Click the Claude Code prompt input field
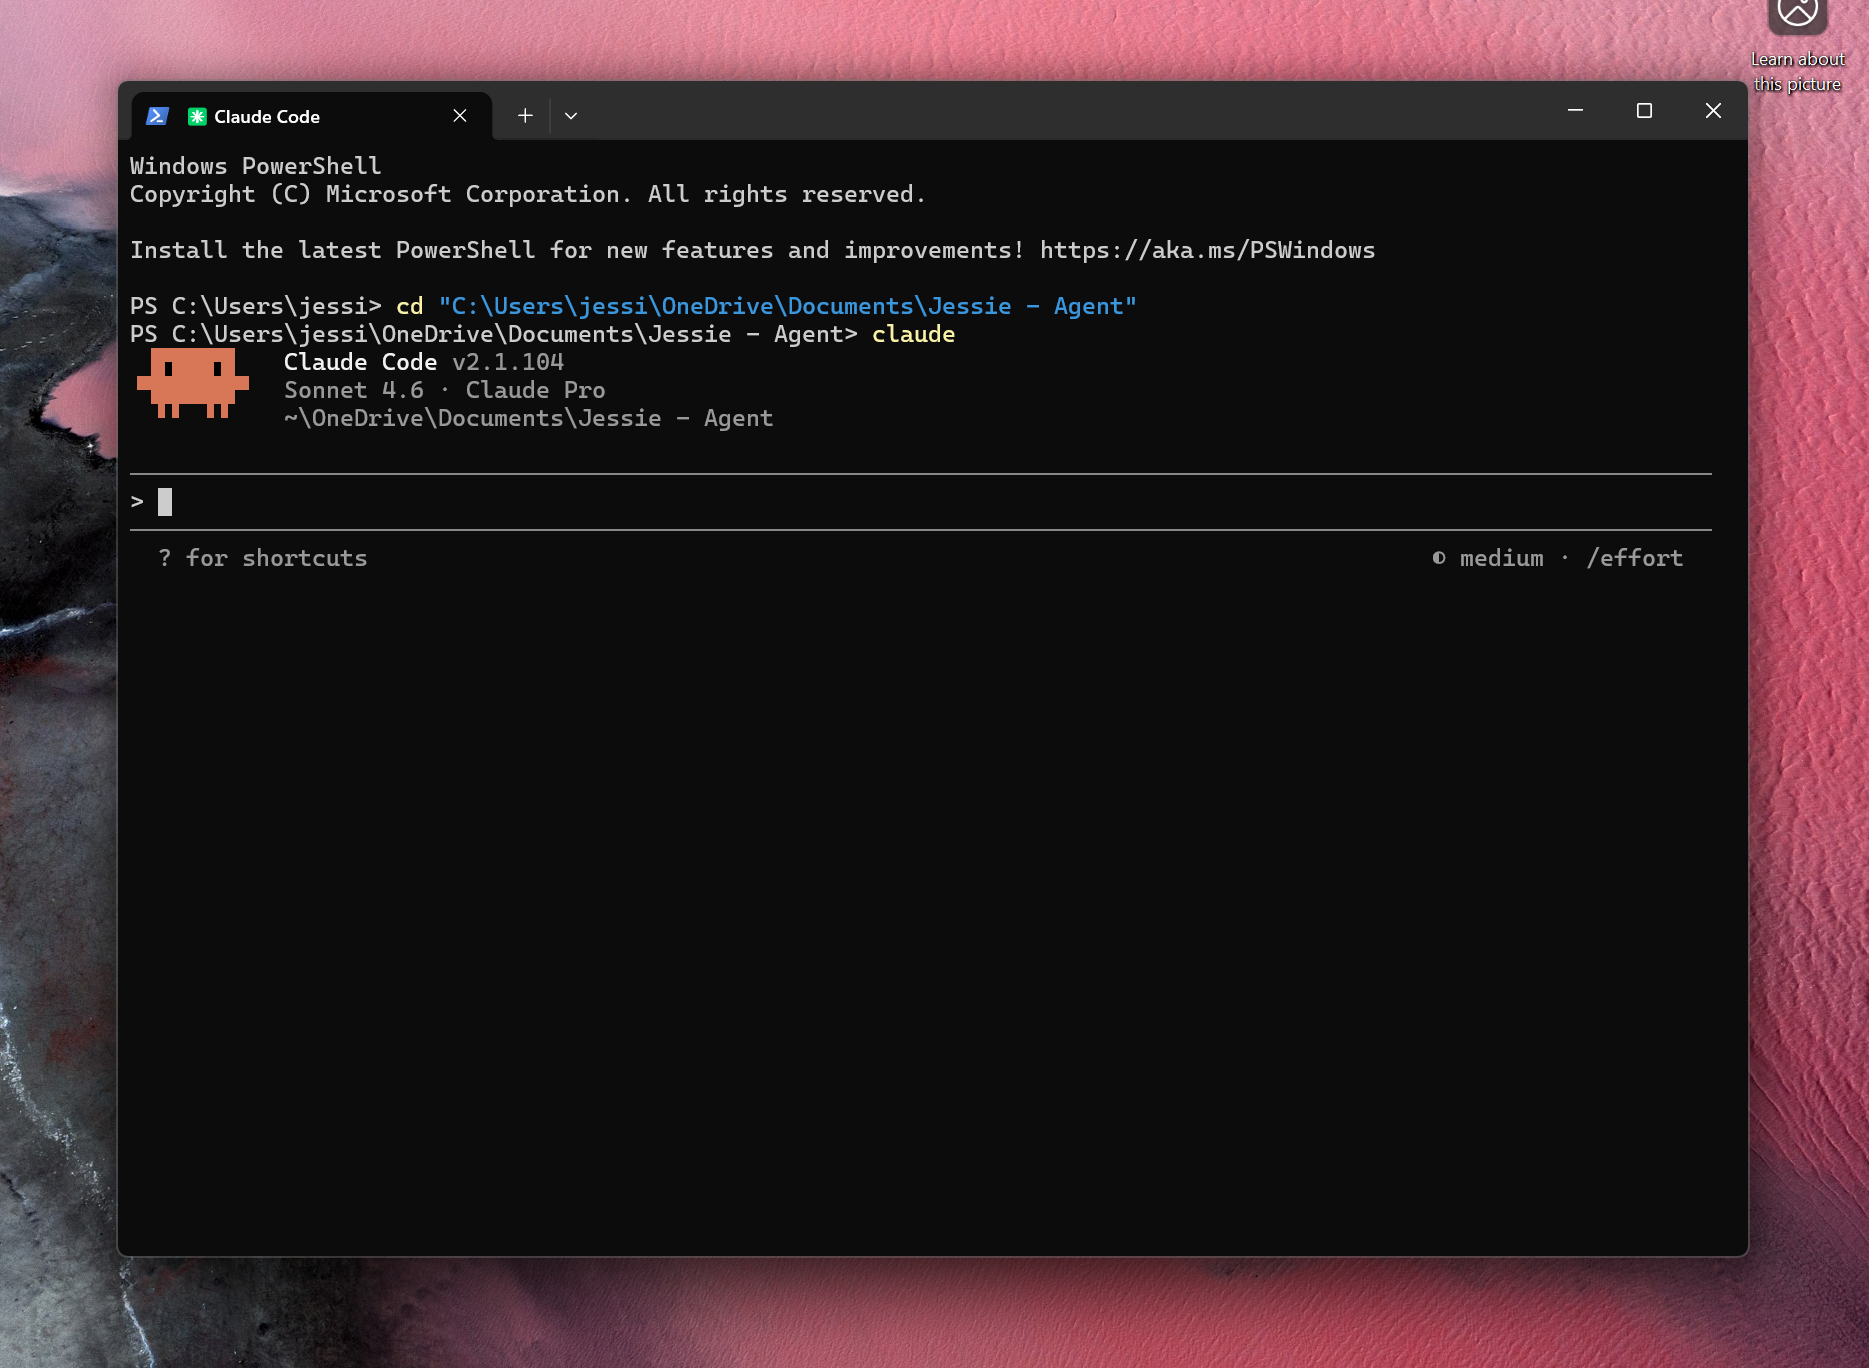 click(921, 502)
